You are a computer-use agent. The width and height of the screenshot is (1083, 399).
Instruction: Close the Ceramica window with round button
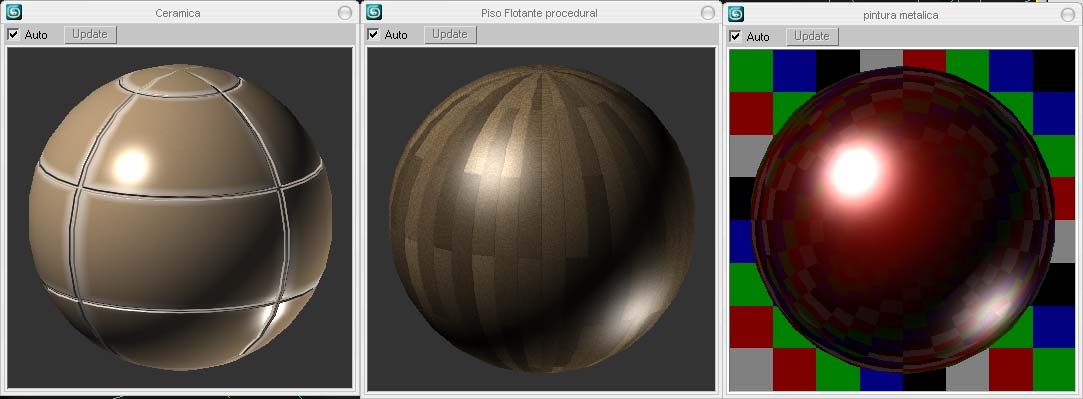click(345, 12)
